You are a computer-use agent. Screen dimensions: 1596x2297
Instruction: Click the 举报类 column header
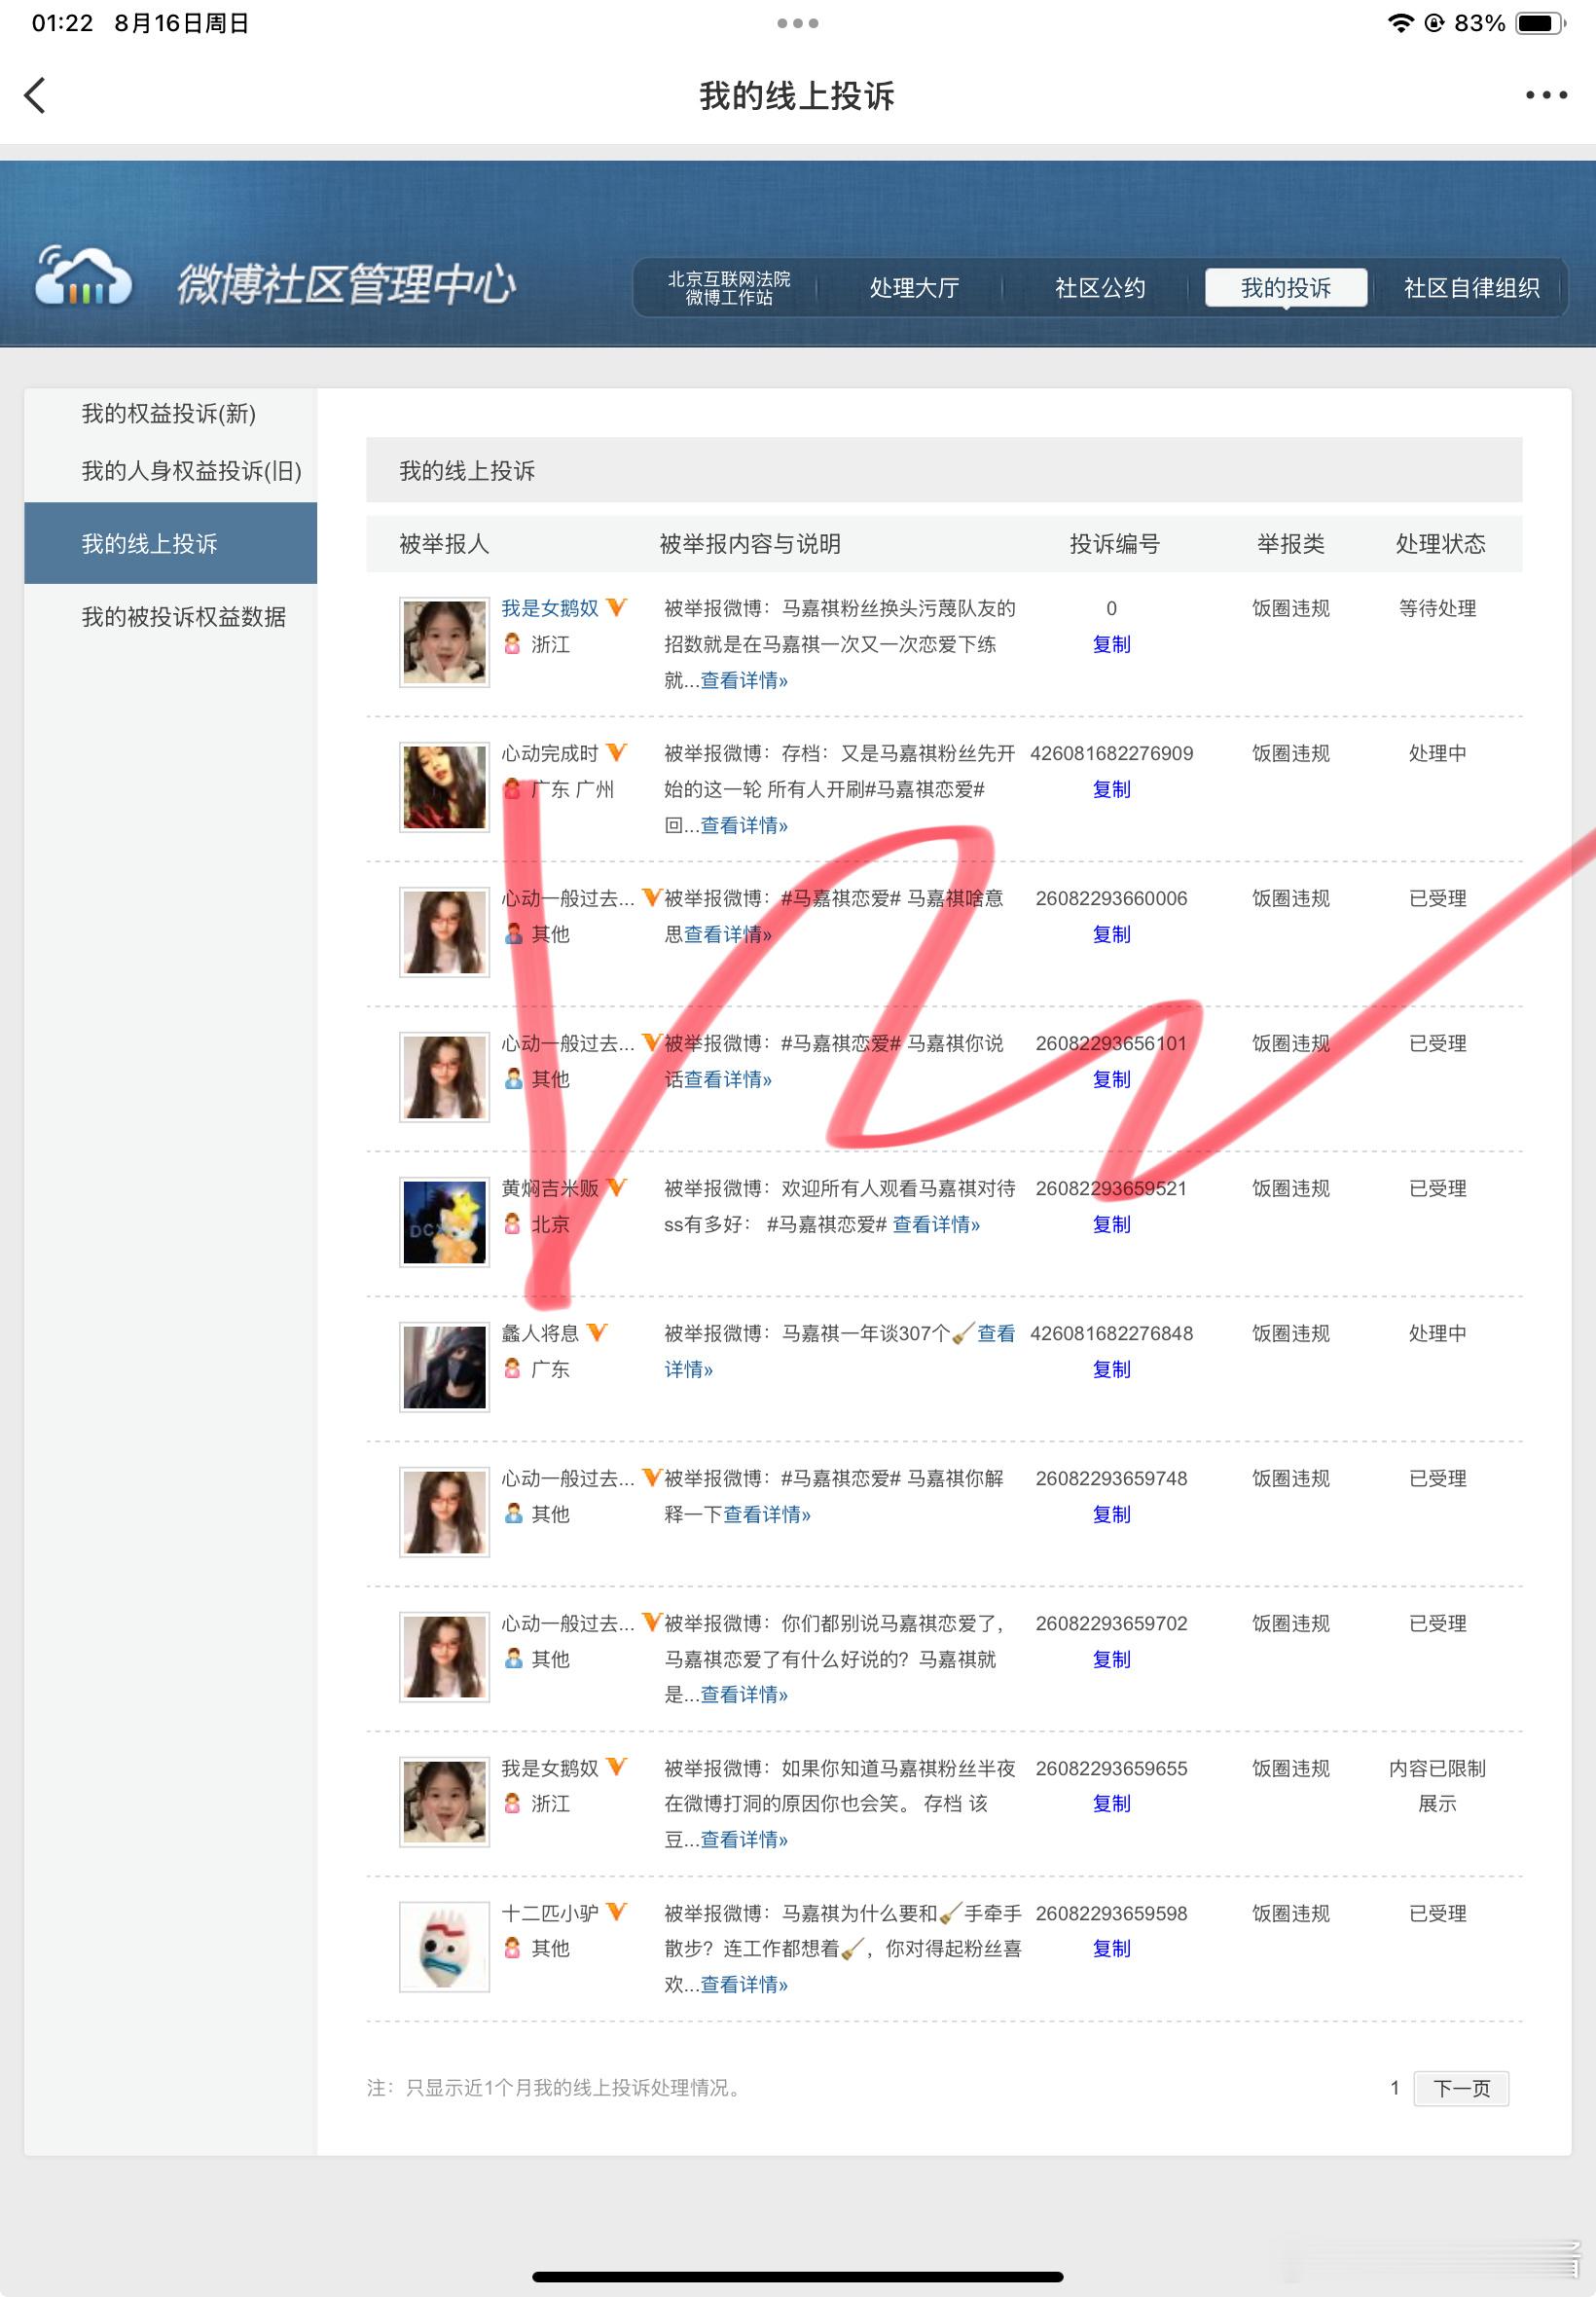(x=1290, y=543)
